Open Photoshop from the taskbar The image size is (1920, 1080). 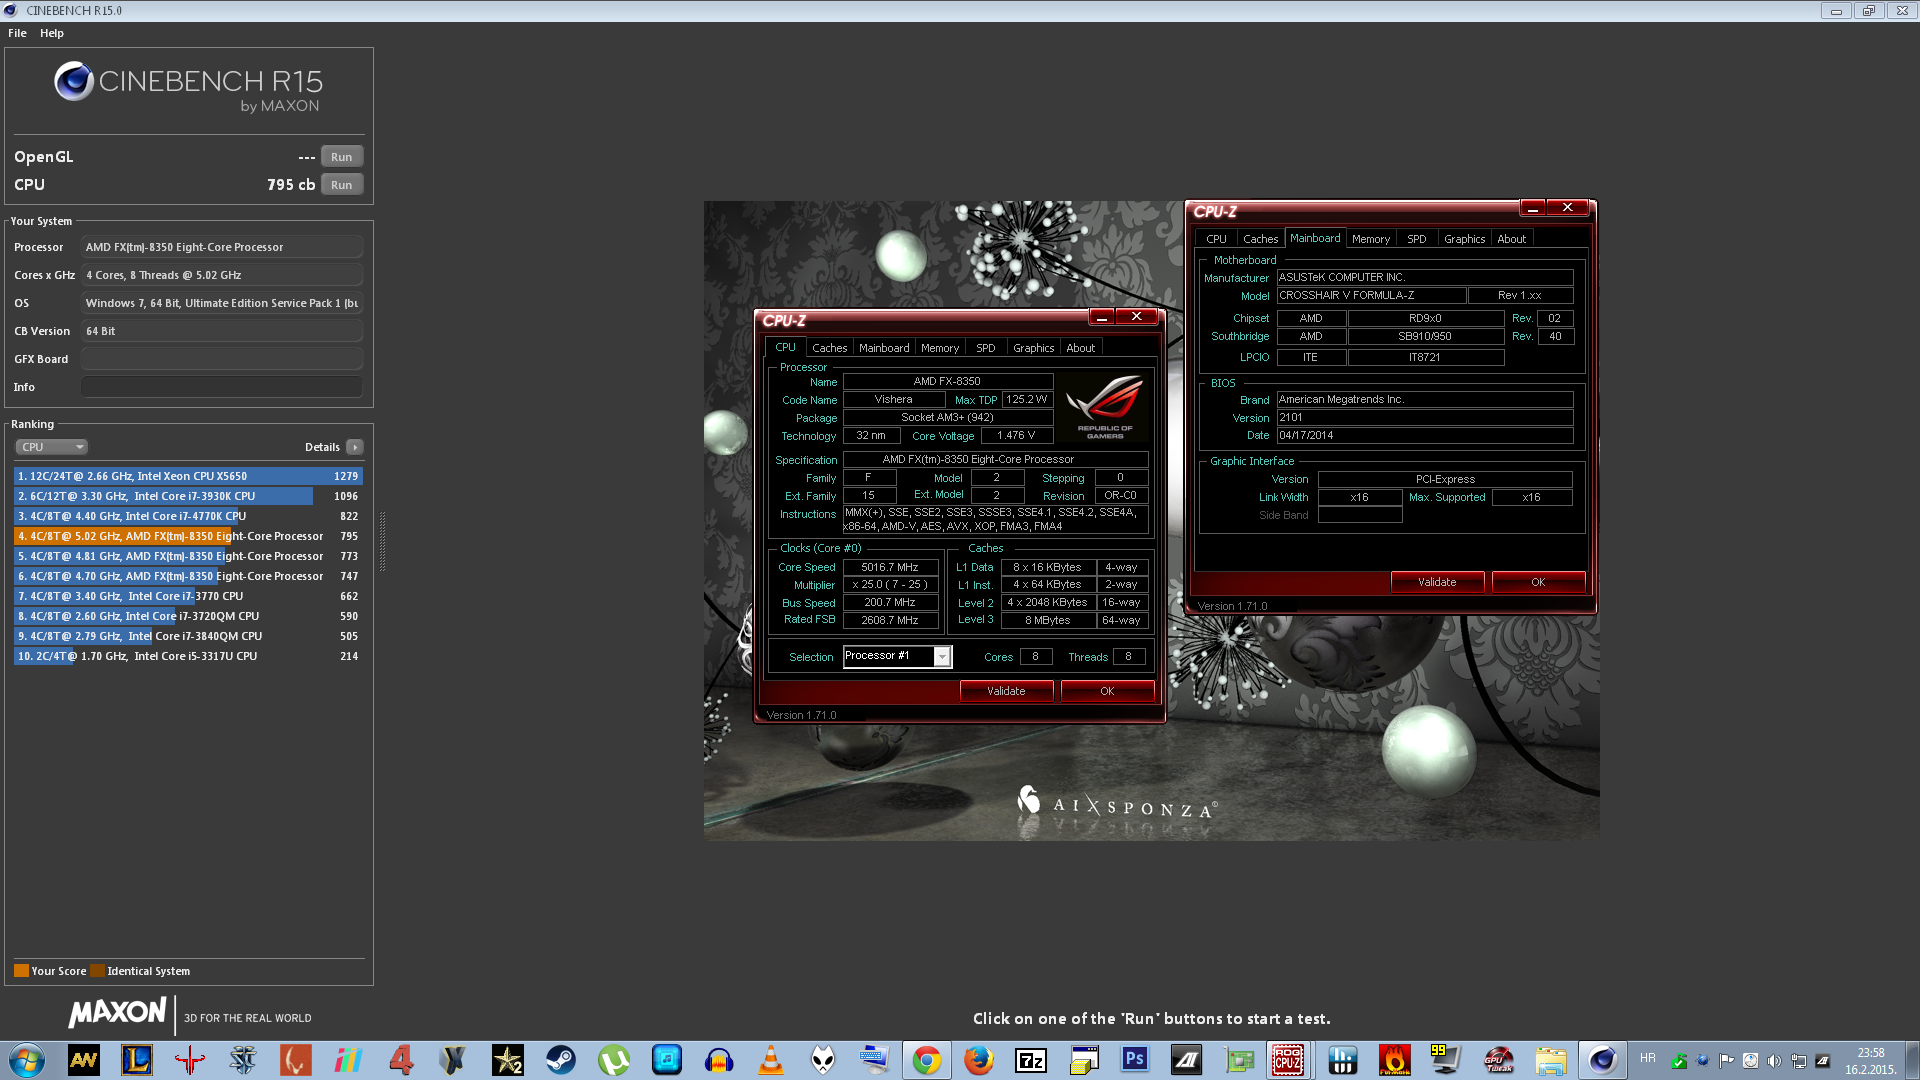pos(1135,1060)
